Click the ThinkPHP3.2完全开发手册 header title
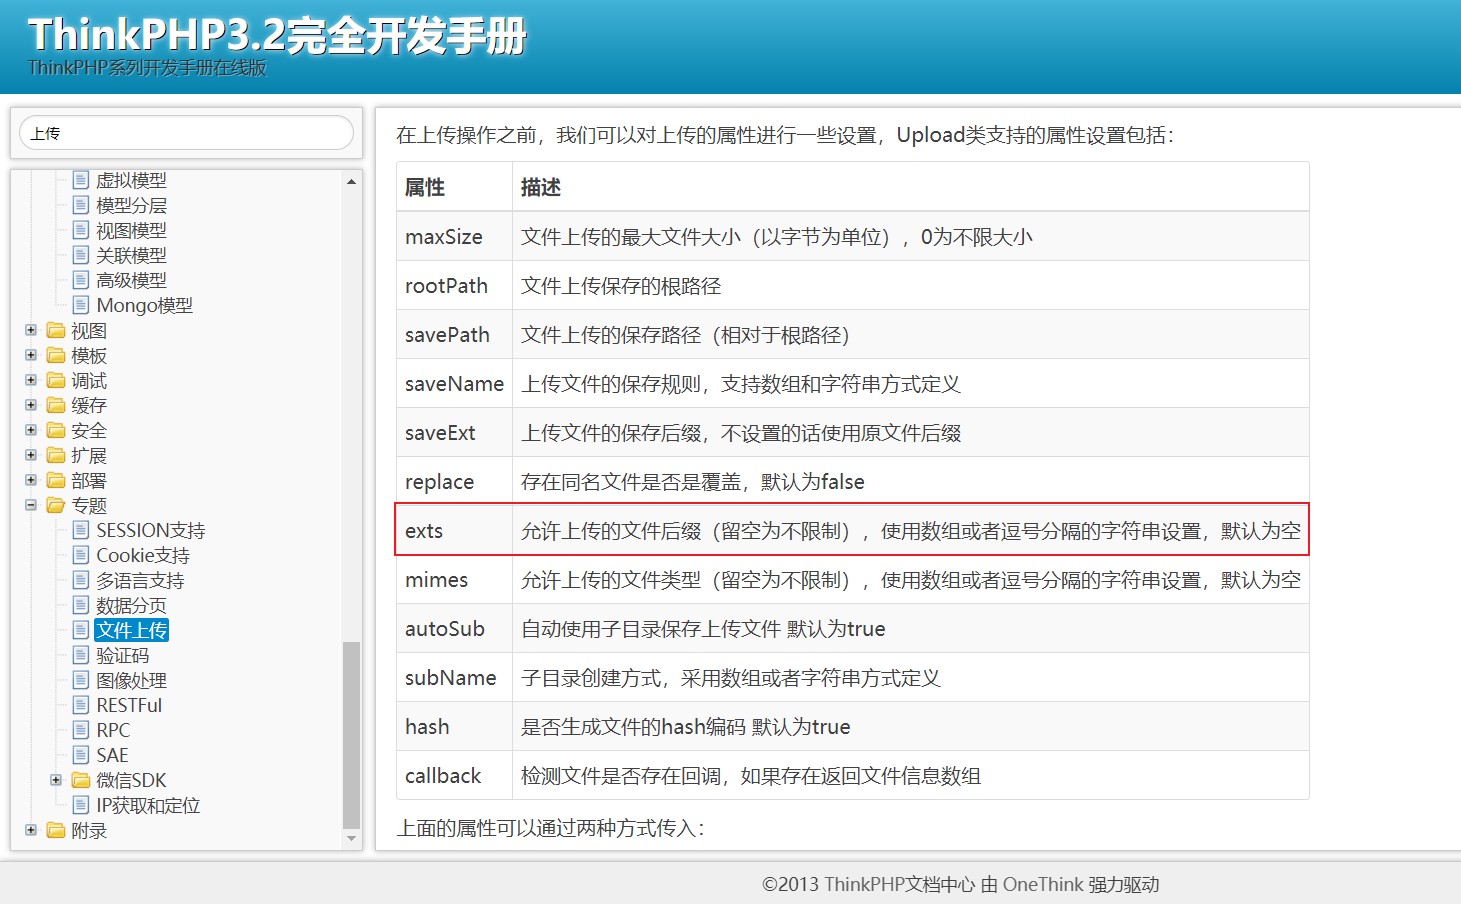The image size is (1461, 904). (x=276, y=35)
